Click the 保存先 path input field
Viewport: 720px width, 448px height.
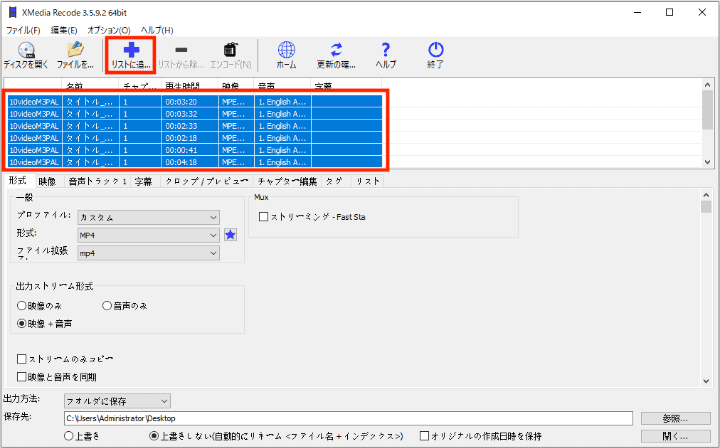[x=348, y=418]
